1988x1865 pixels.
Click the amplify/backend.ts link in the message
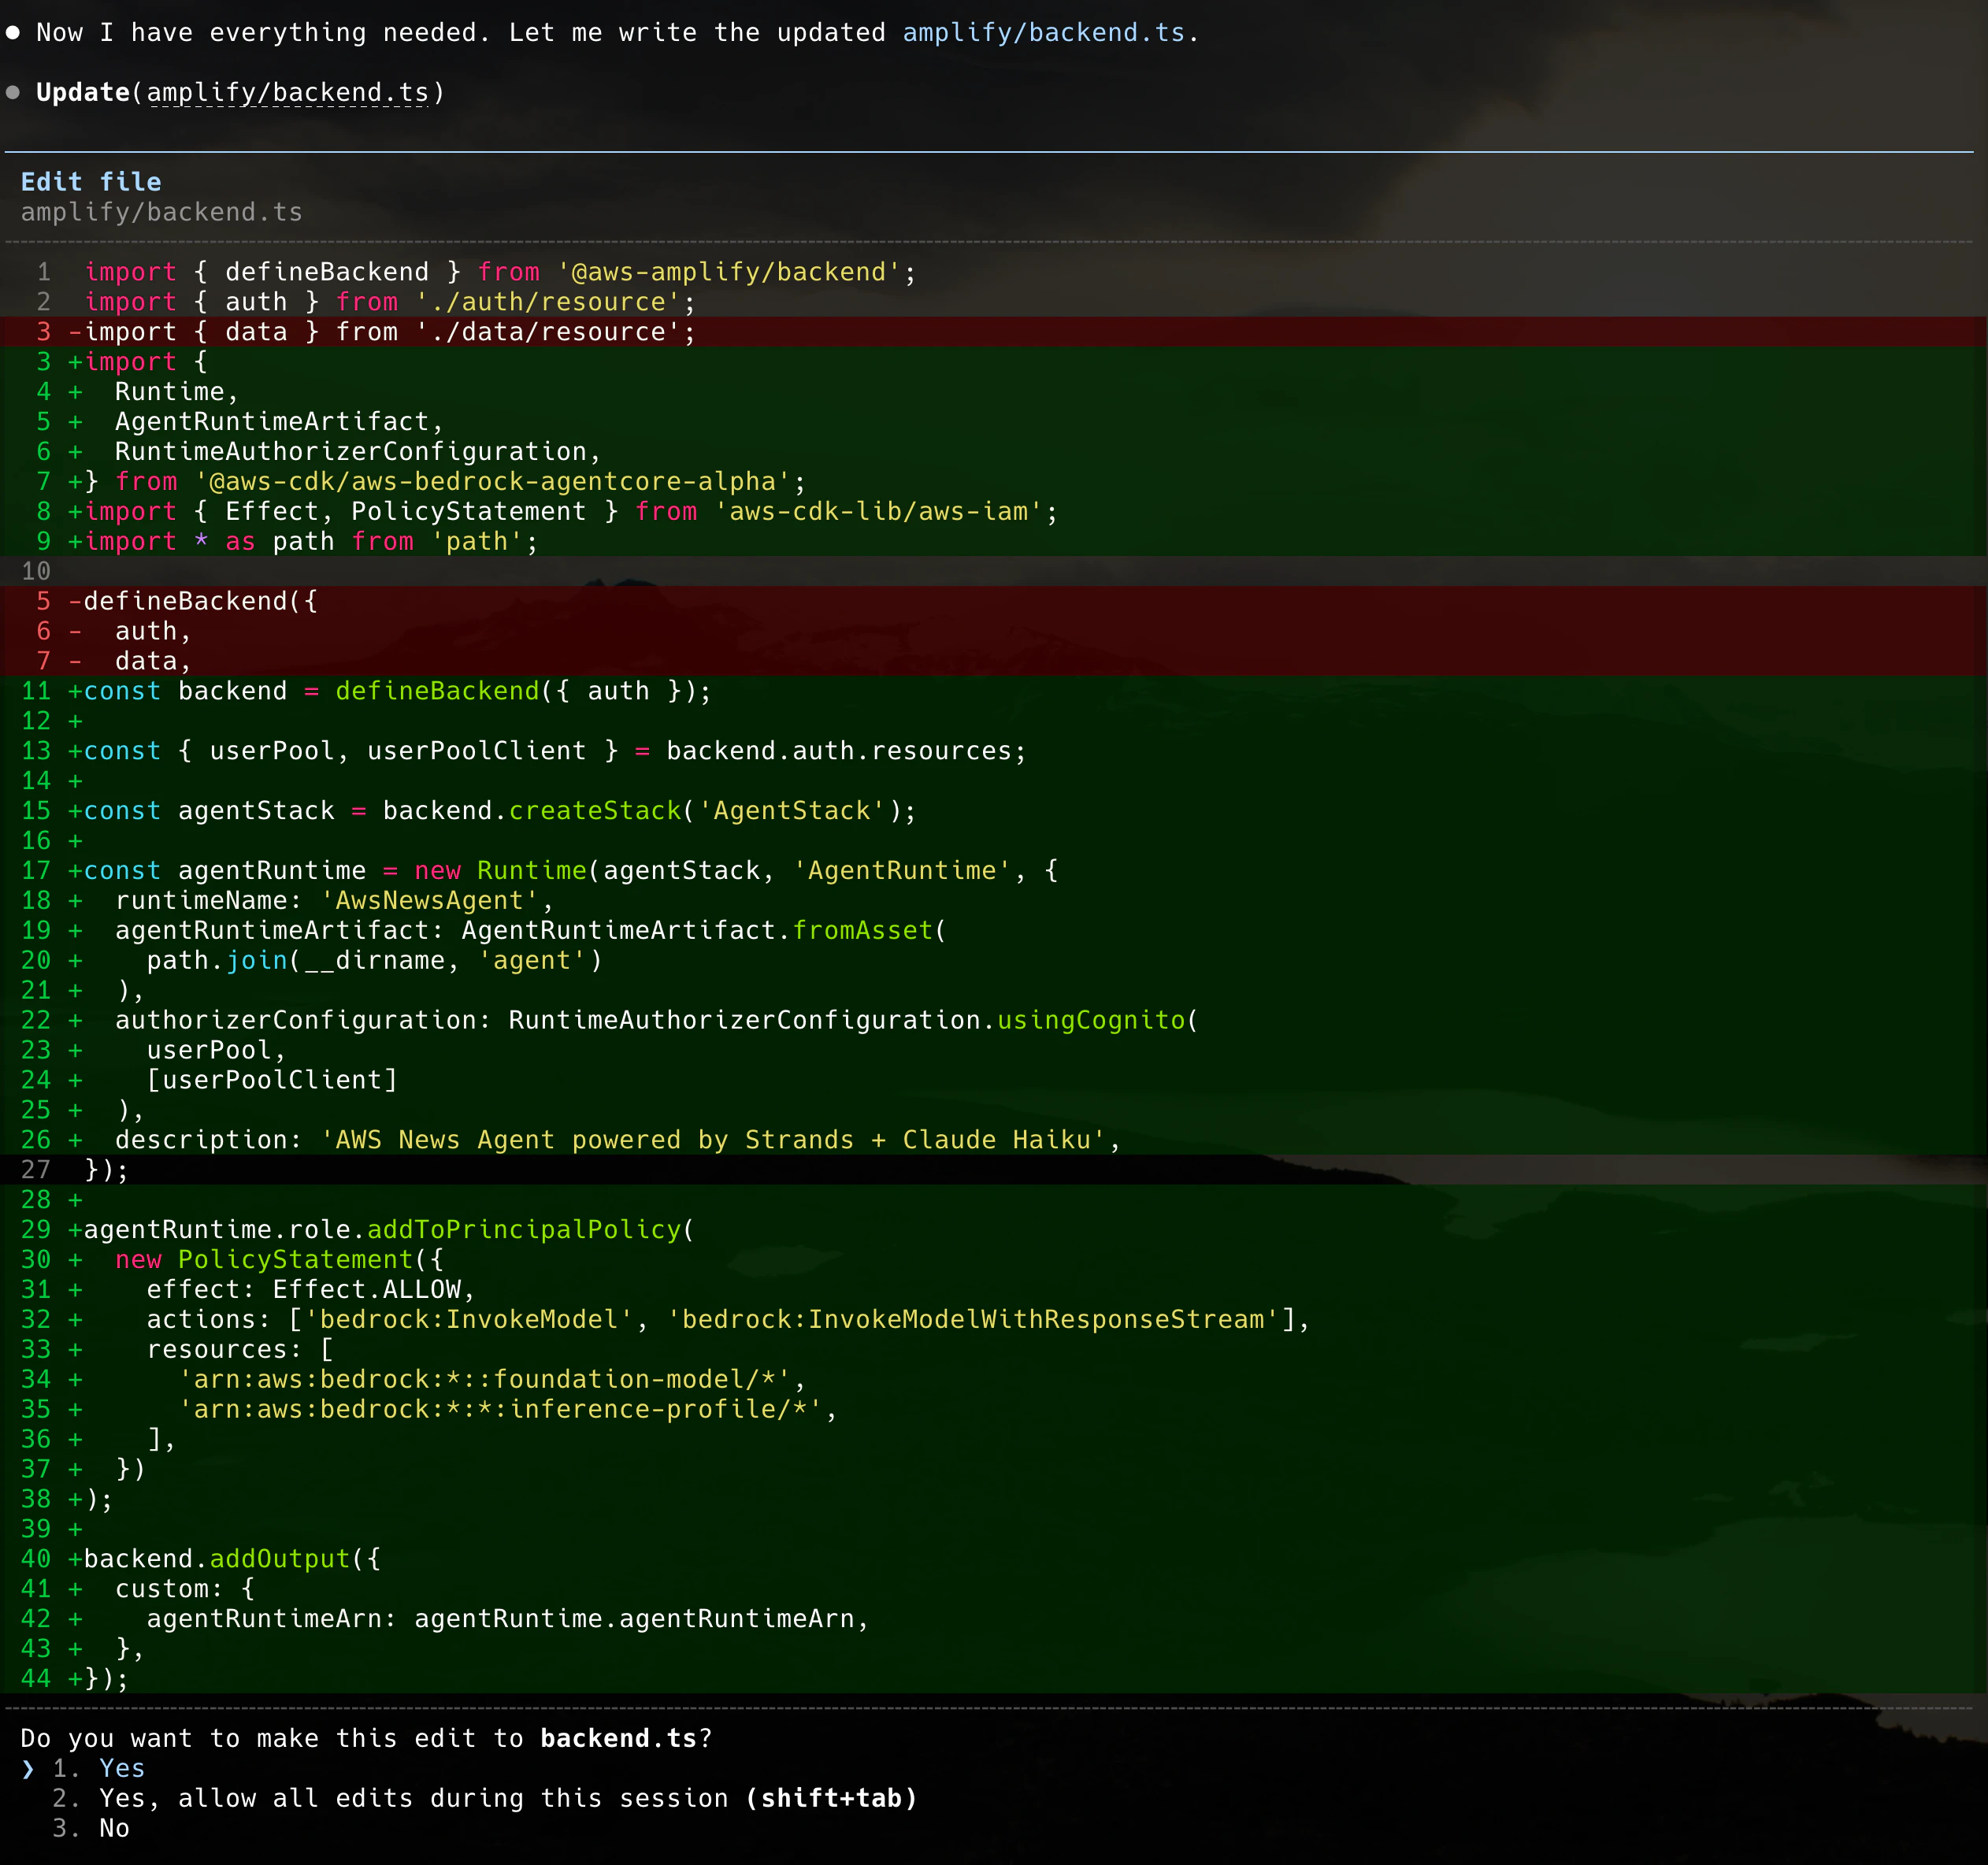pos(1043,32)
